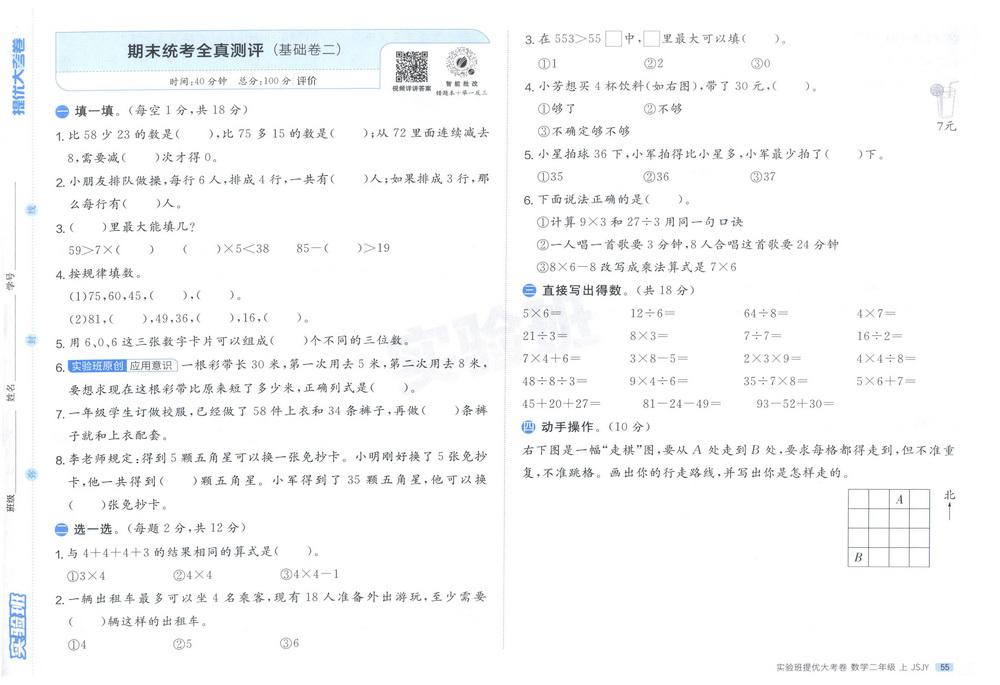The height and width of the screenshot is (685, 1000).
Task: Click grid cell marked A
Action: 899,499
